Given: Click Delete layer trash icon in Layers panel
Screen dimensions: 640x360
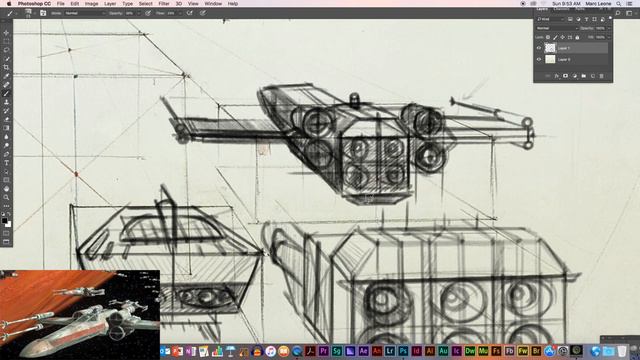Looking at the screenshot, I should point(601,76).
